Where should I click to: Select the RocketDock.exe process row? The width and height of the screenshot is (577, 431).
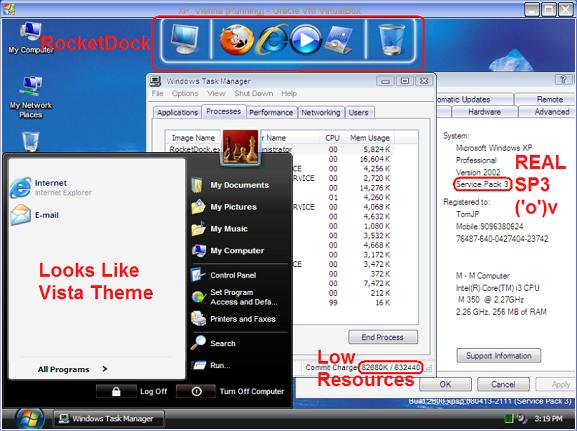coord(280,149)
